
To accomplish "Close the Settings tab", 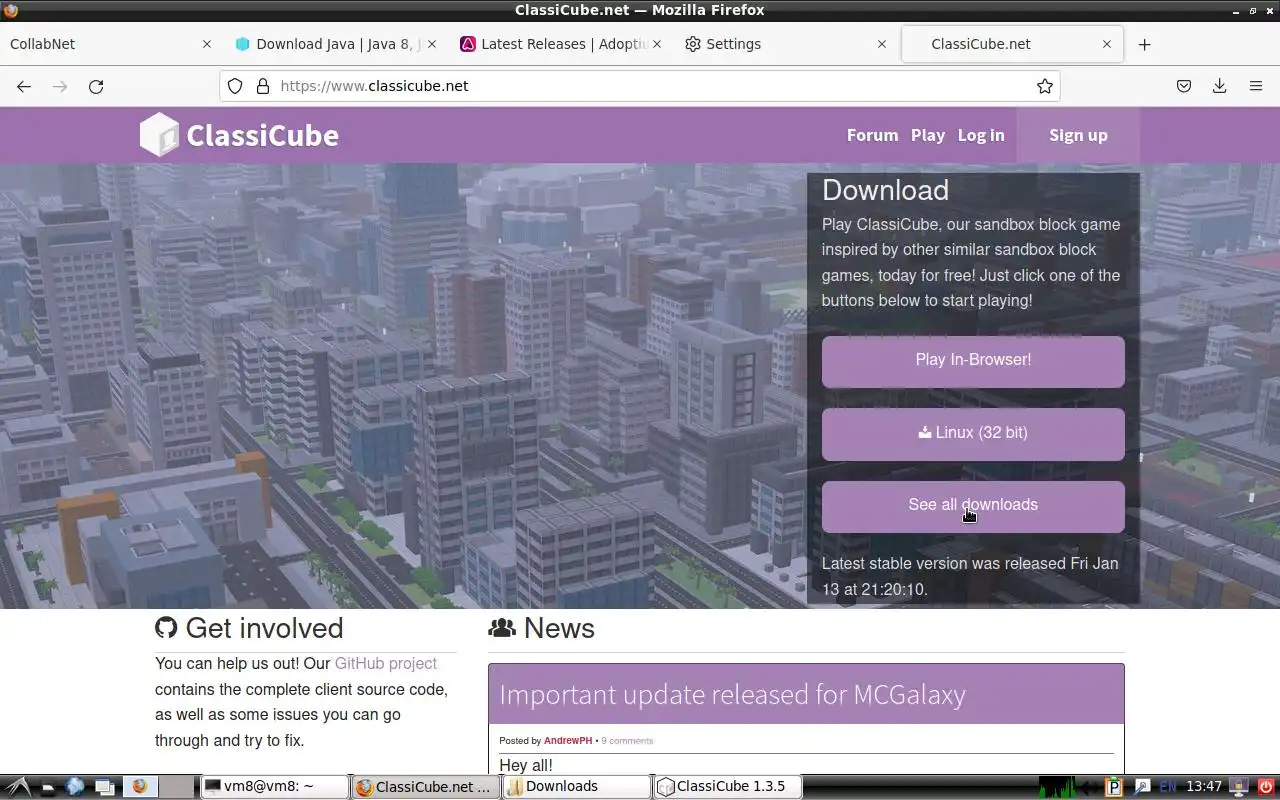I will (x=882, y=44).
